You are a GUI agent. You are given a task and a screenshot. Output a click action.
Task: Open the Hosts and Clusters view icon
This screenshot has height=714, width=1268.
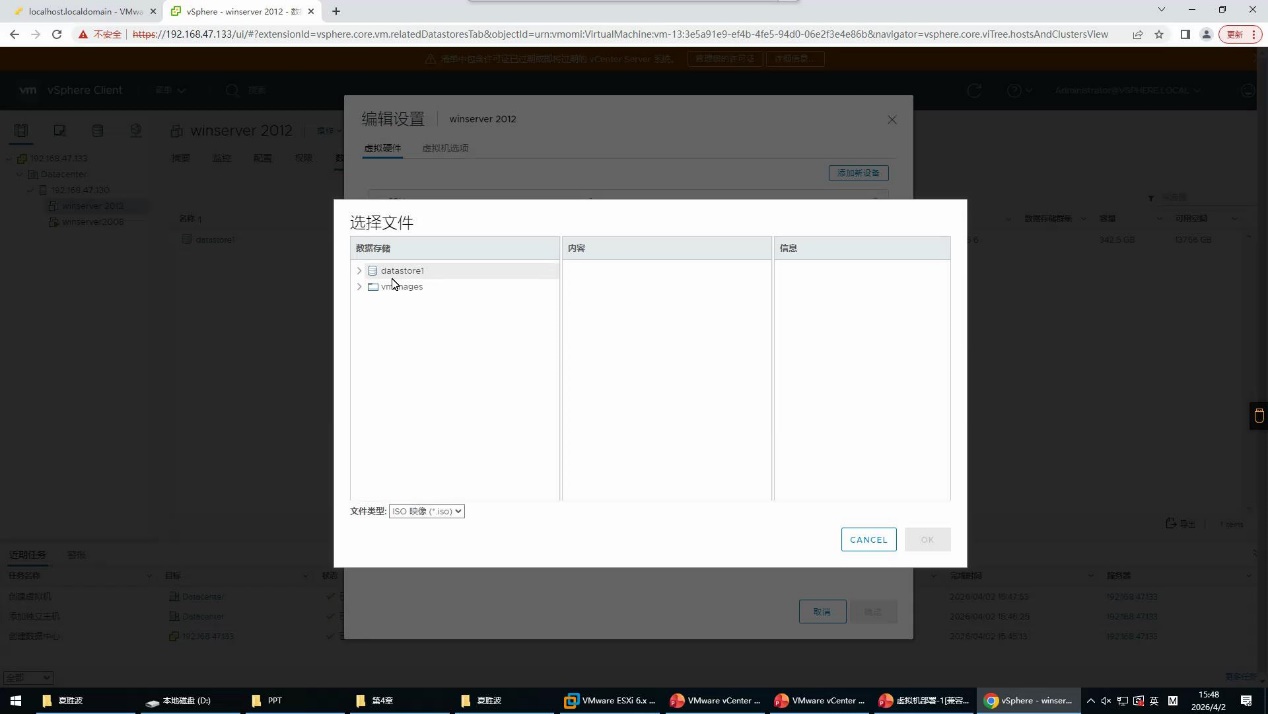tap(21, 131)
